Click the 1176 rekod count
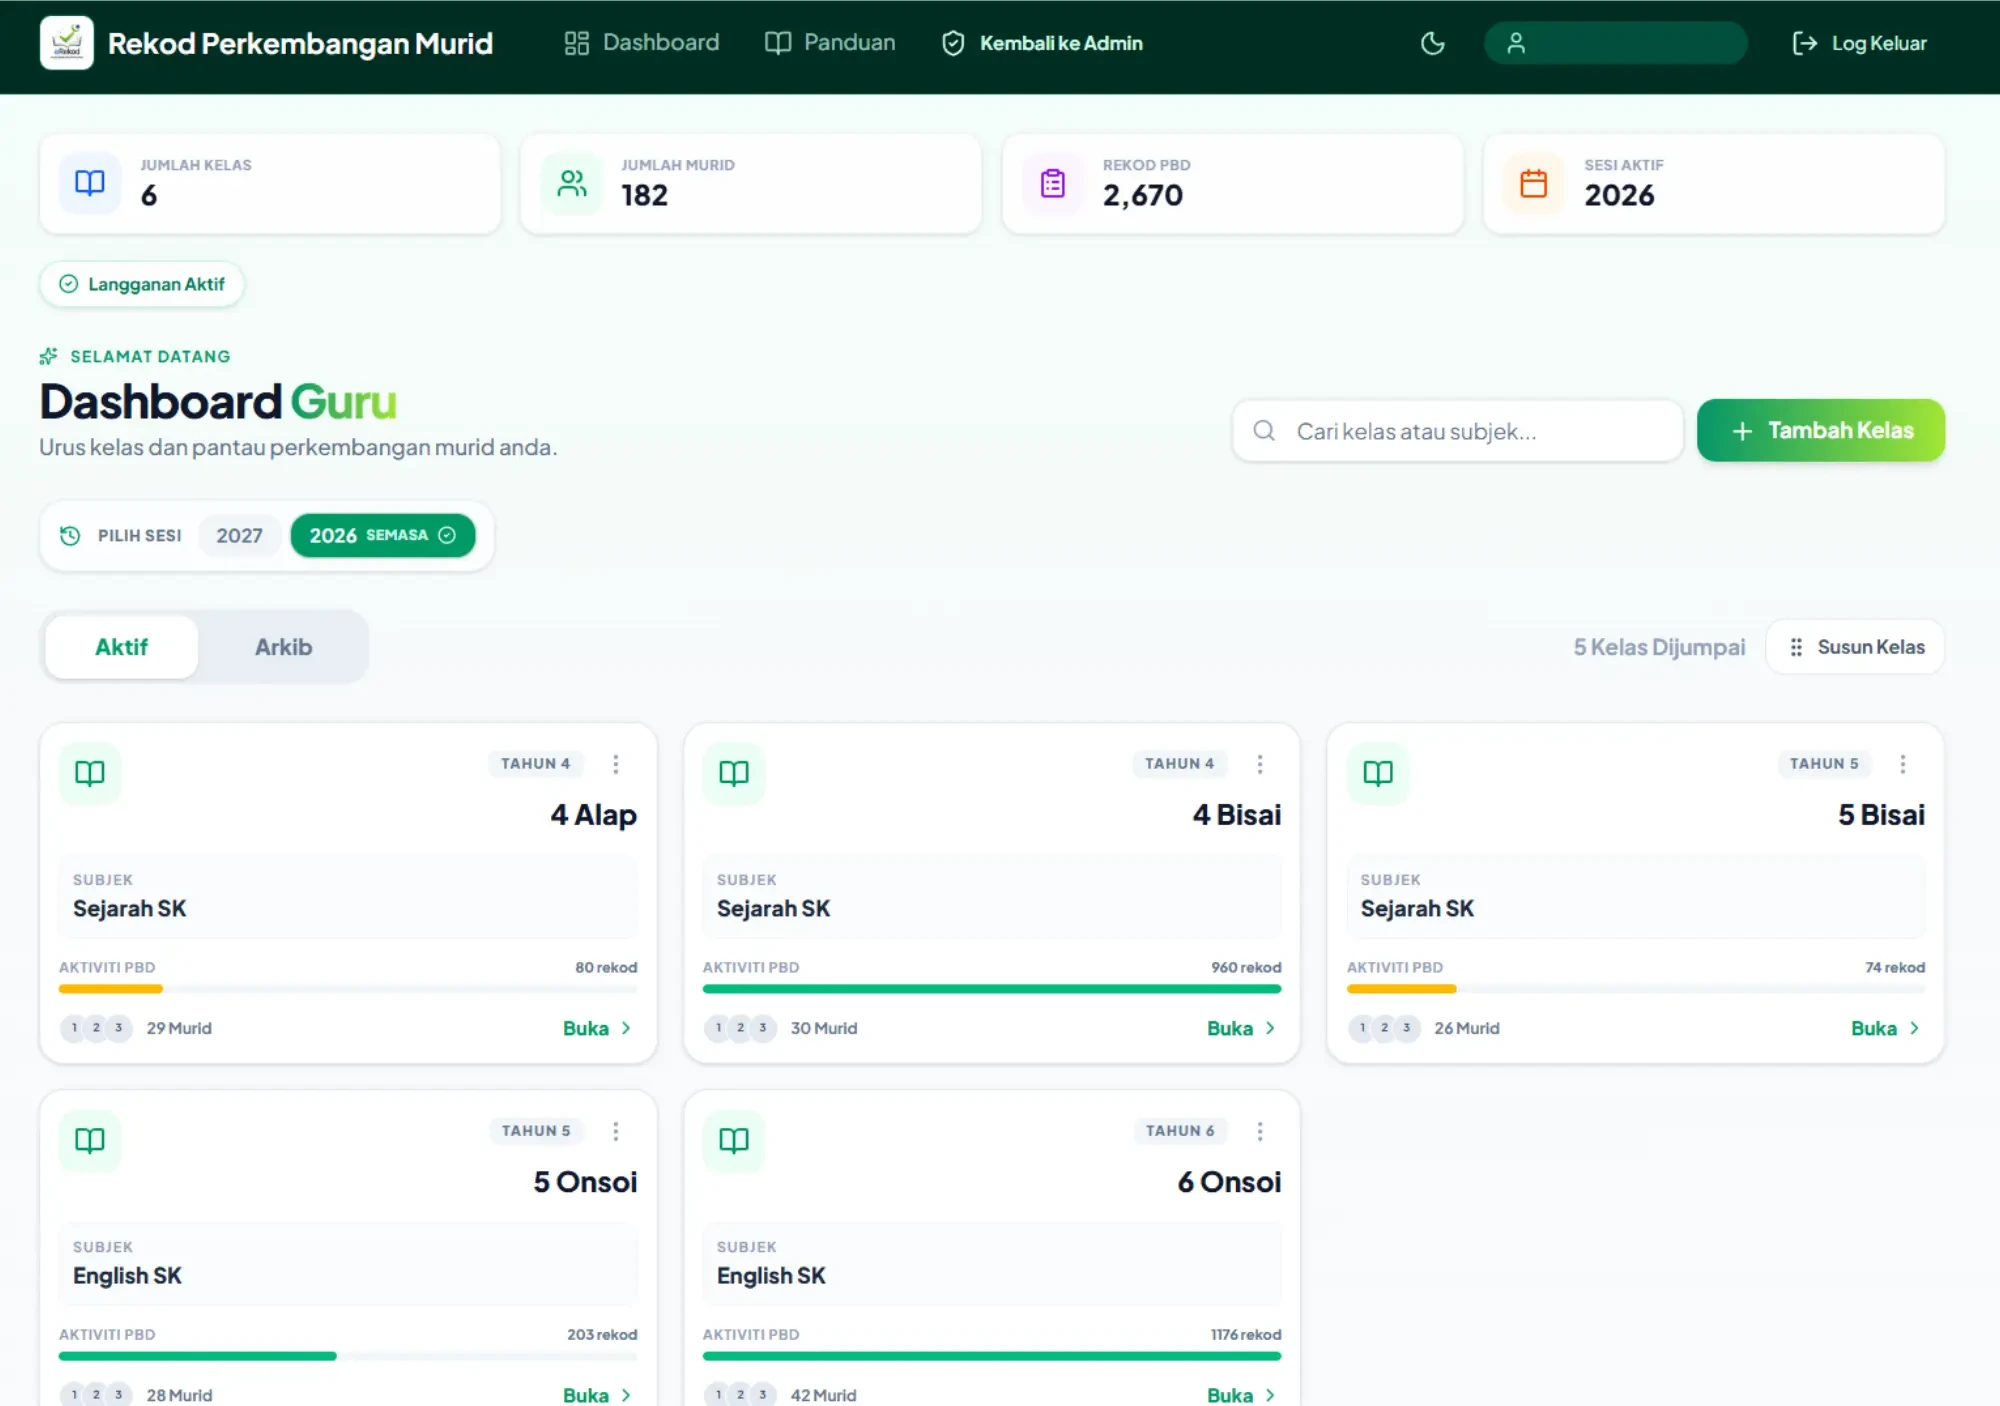The image size is (2000, 1406). coord(1245,1335)
